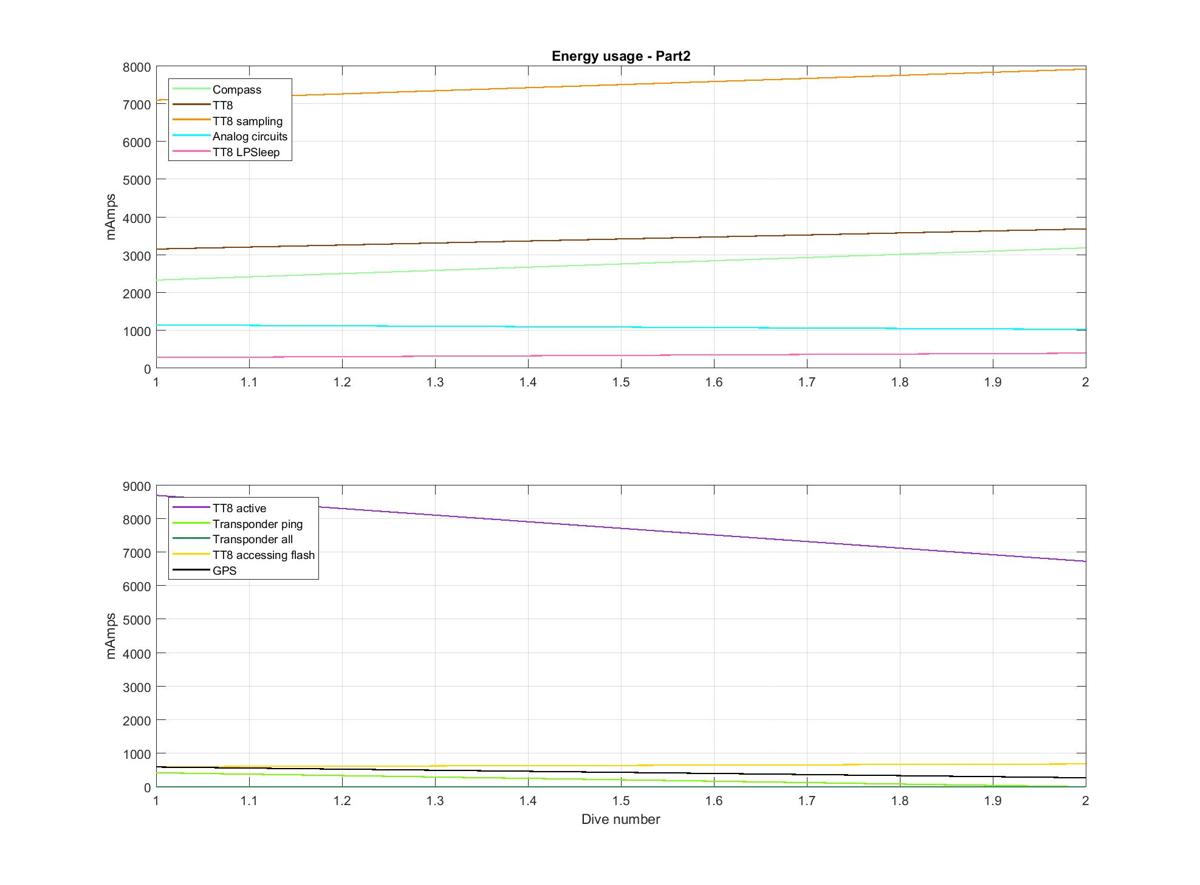
Task: Click the purple TT8 active legend line sample
Action: pos(190,508)
